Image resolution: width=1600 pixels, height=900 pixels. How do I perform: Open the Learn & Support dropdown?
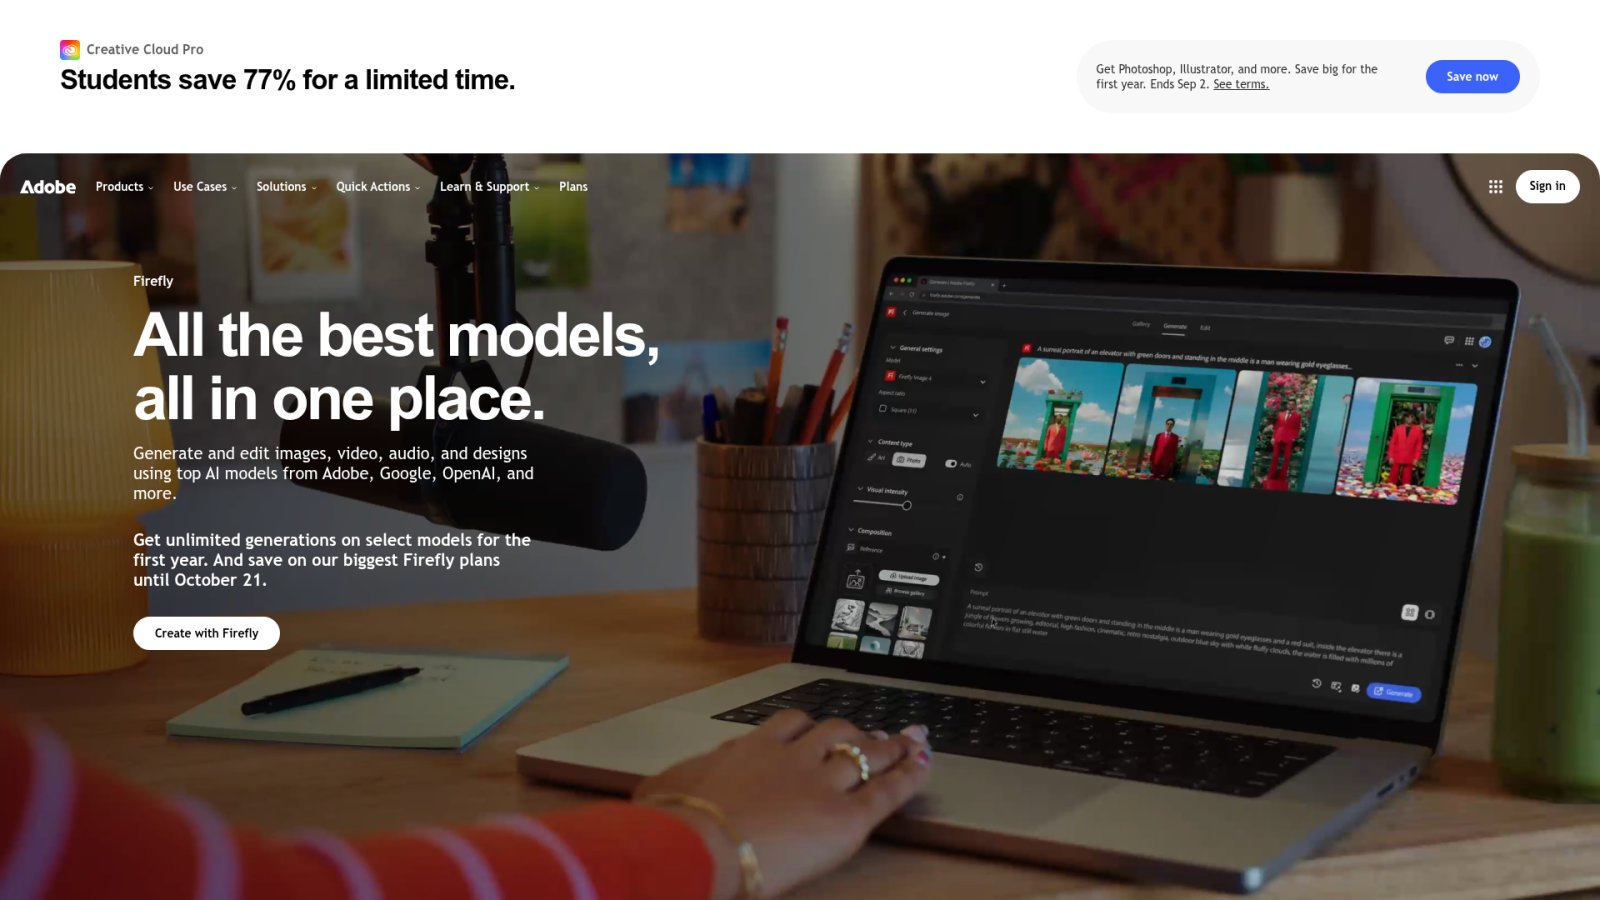tap(489, 187)
